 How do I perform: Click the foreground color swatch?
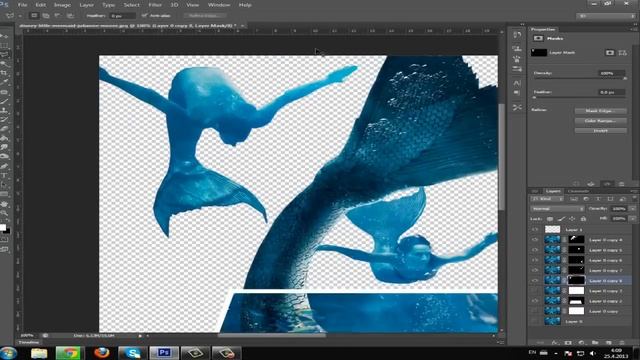click(2, 228)
